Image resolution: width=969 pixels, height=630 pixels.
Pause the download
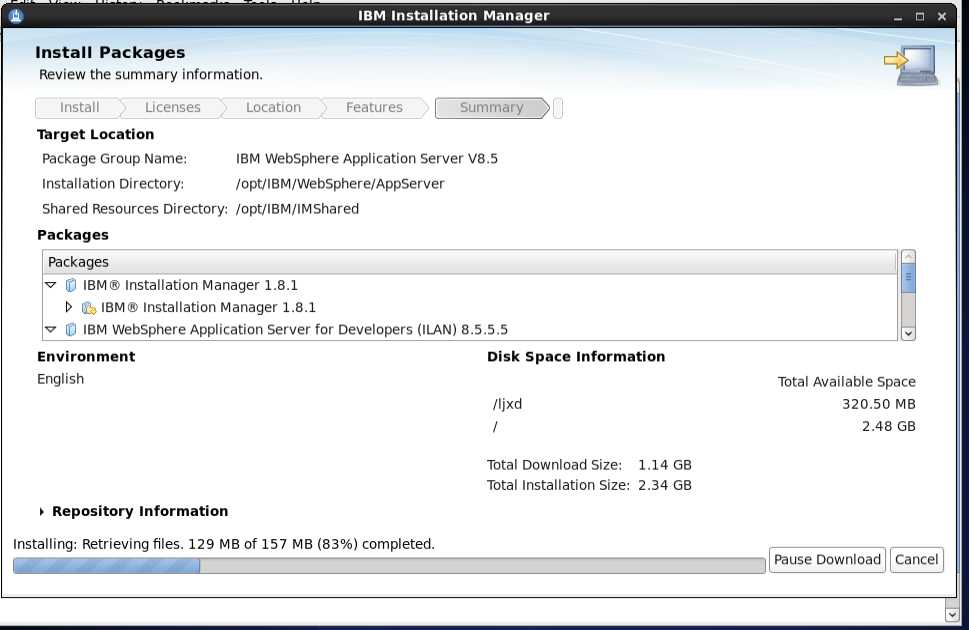point(827,560)
